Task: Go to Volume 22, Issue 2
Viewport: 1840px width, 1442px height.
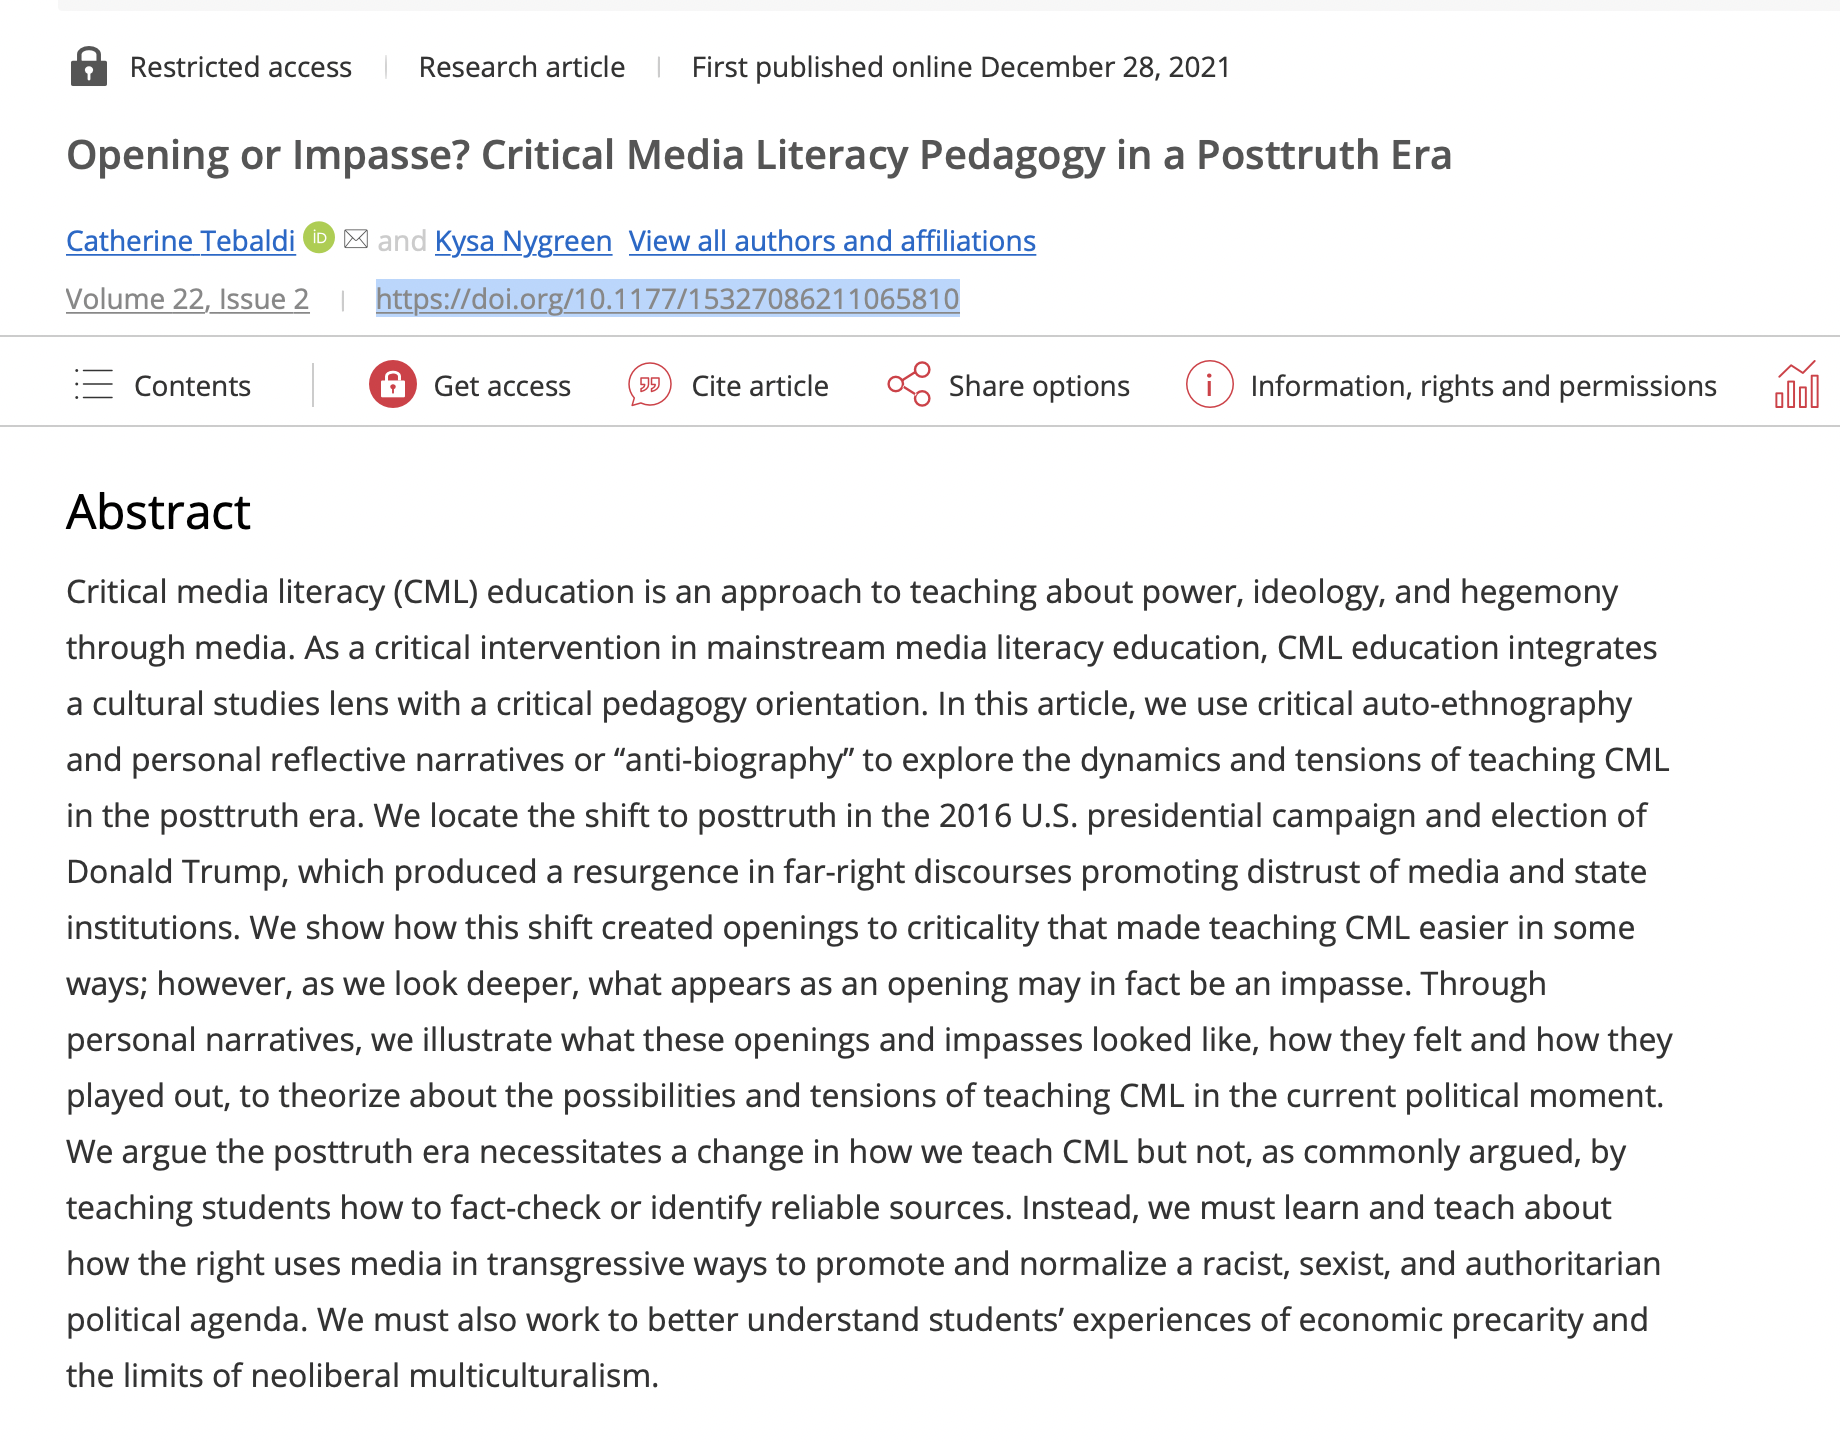Action: pos(187,299)
